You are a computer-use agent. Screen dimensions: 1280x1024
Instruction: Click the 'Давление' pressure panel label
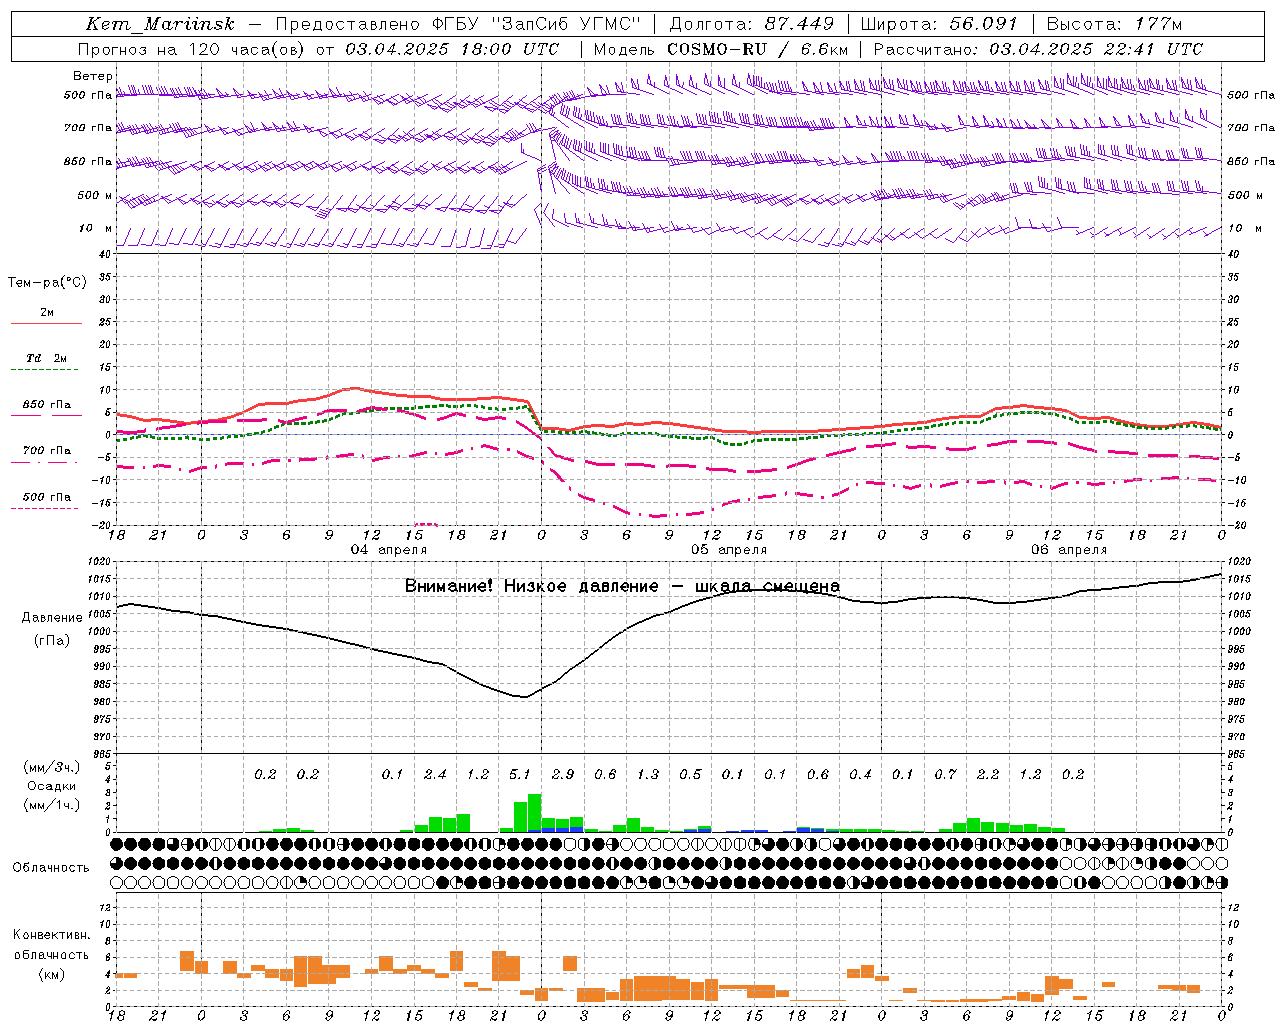coord(52,618)
